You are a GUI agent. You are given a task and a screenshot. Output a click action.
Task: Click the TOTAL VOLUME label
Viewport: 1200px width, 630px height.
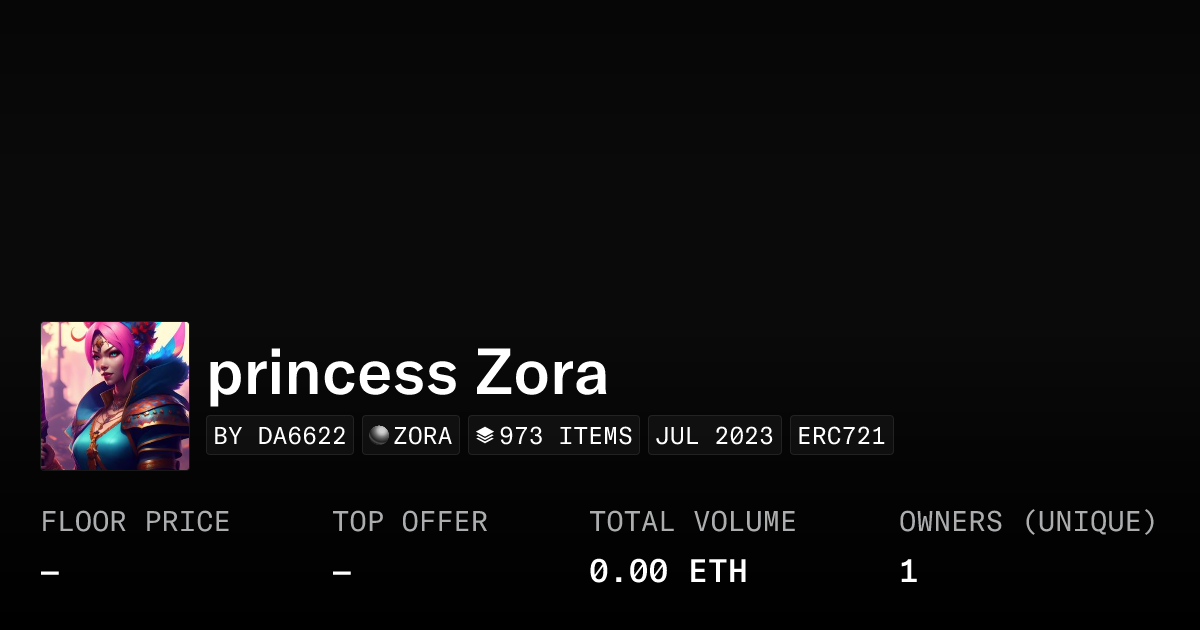tap(693, 522)
